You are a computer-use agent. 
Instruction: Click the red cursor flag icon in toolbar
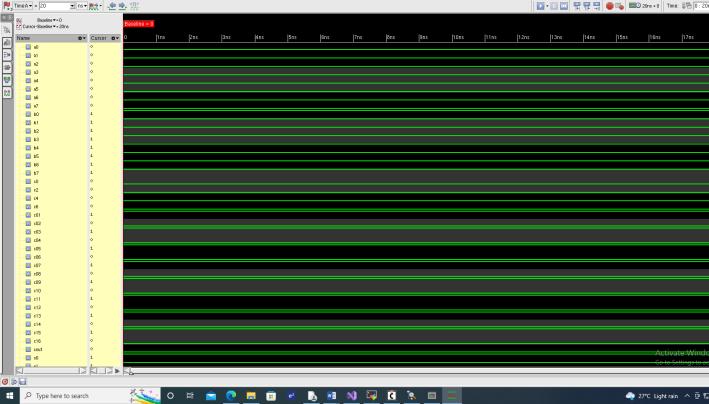7,6
